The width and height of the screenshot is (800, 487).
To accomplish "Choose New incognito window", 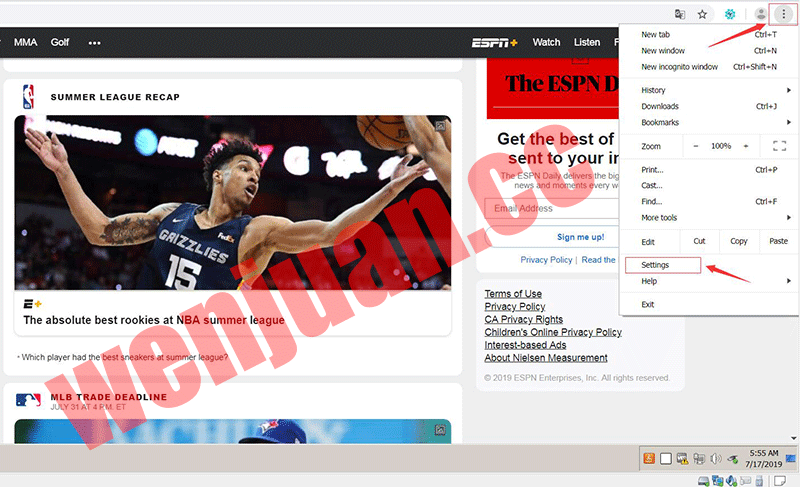I will 680,67.
